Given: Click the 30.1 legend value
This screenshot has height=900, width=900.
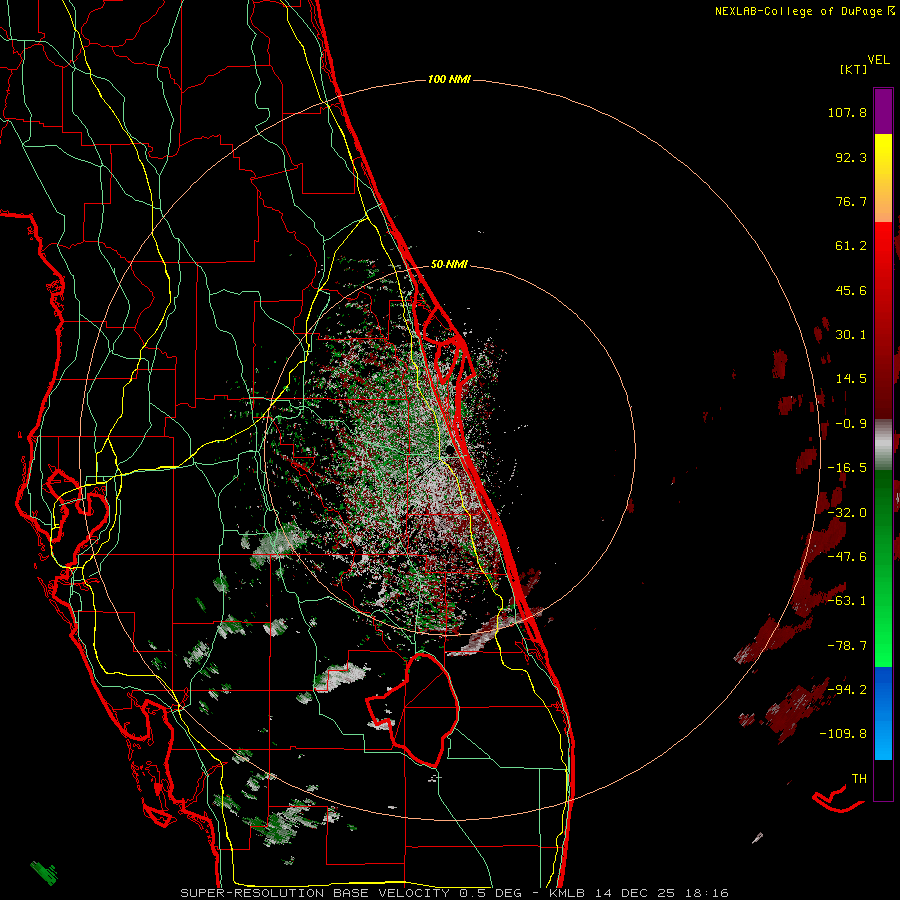Looking at the screenshot, I should click(851, 335).
